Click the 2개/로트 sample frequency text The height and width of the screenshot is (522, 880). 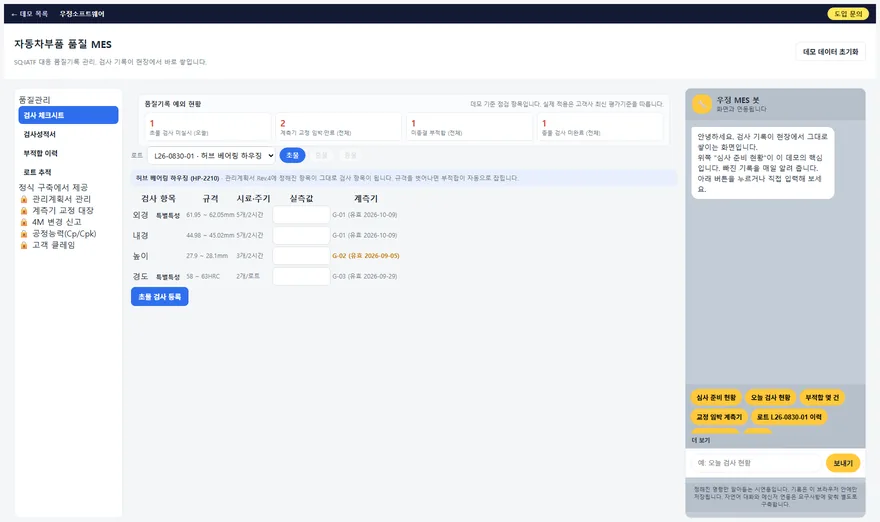[x=248, y=277]
